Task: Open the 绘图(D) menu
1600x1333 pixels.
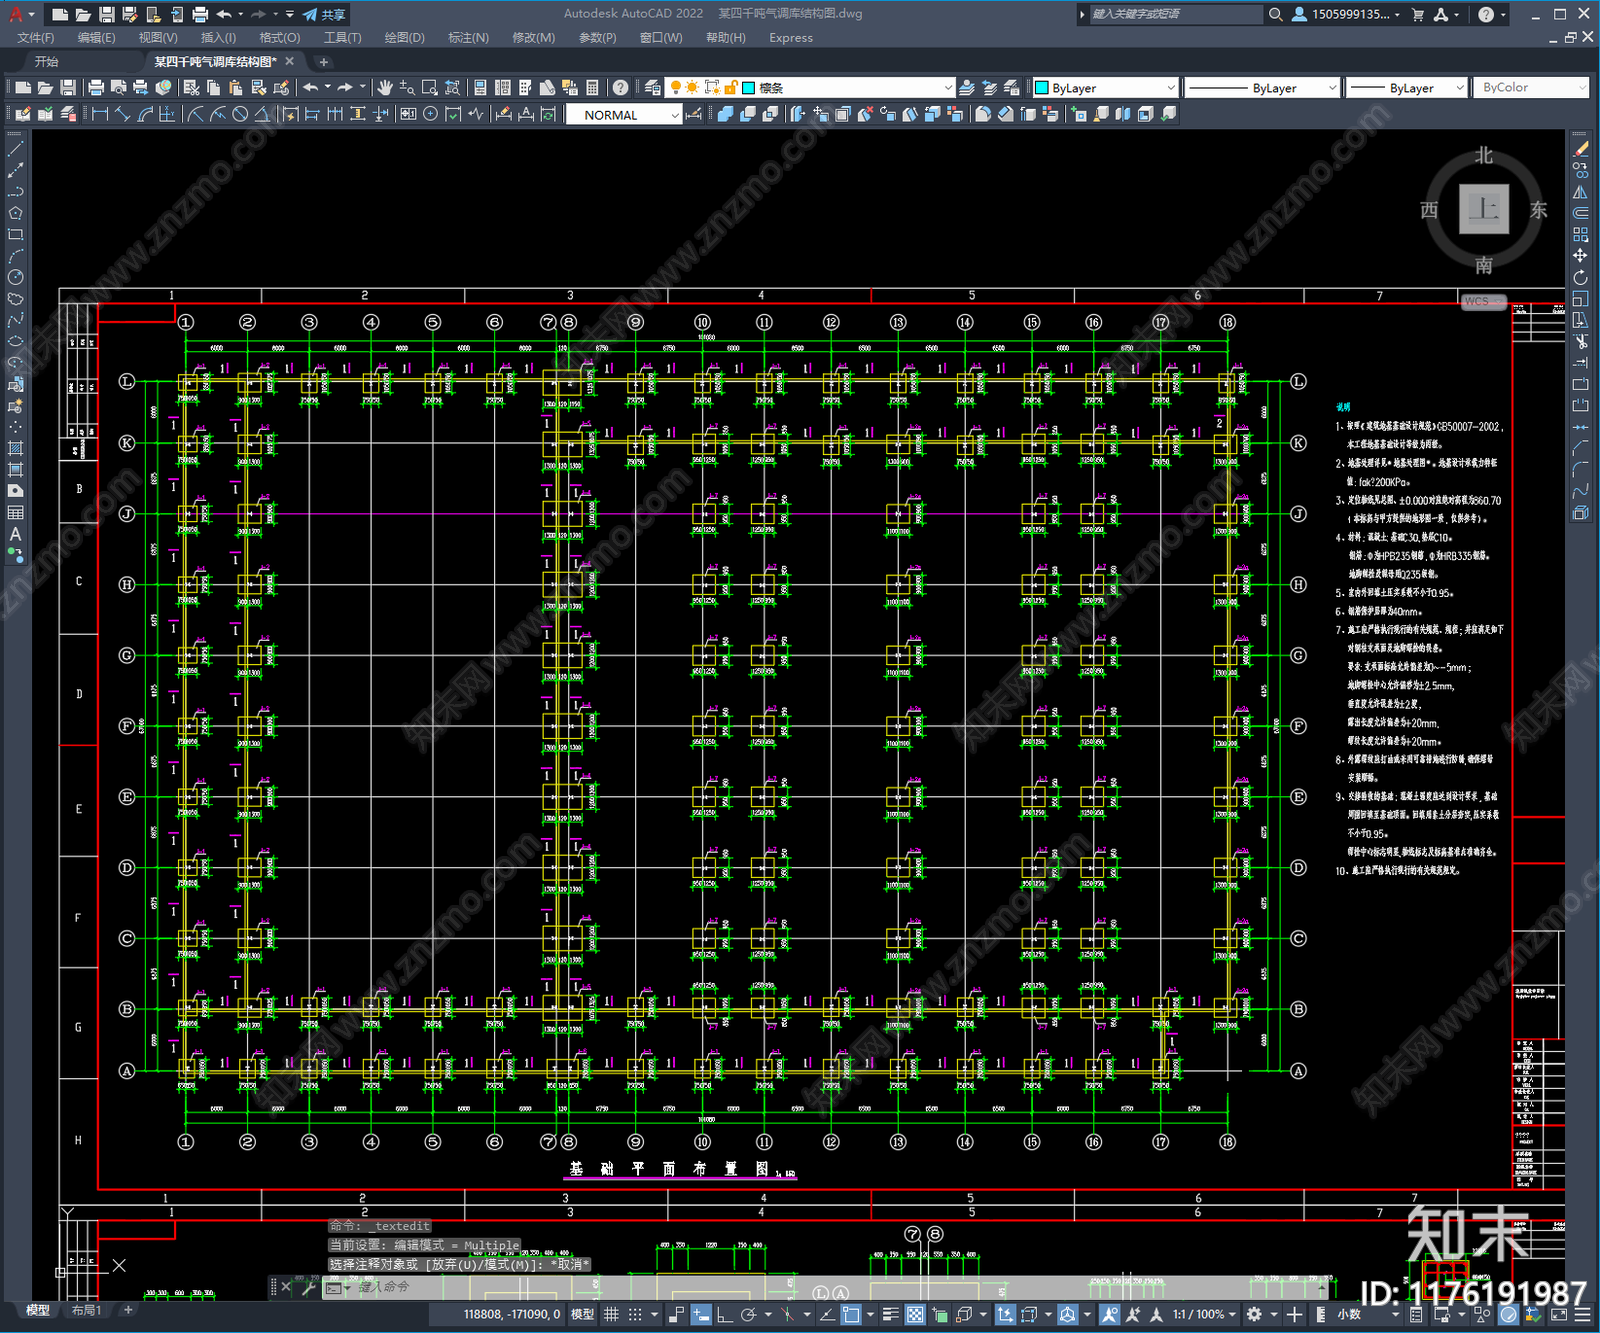Action: tap(404, 38)
